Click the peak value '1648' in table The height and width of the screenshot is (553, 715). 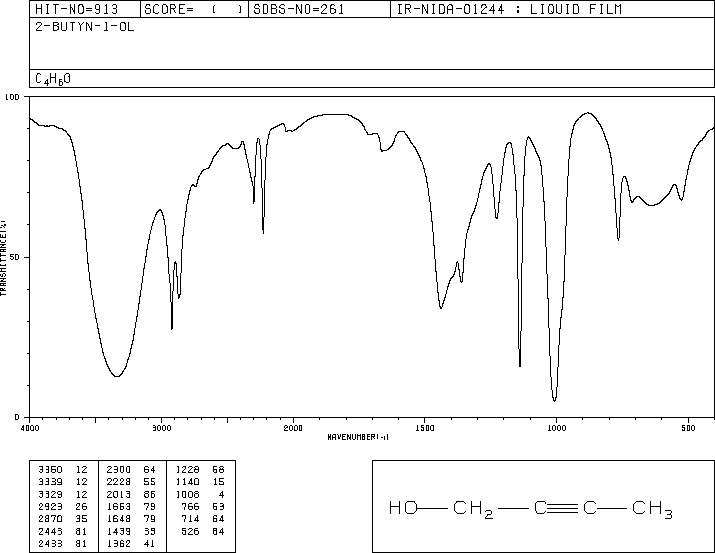click(x=119, y=519)
